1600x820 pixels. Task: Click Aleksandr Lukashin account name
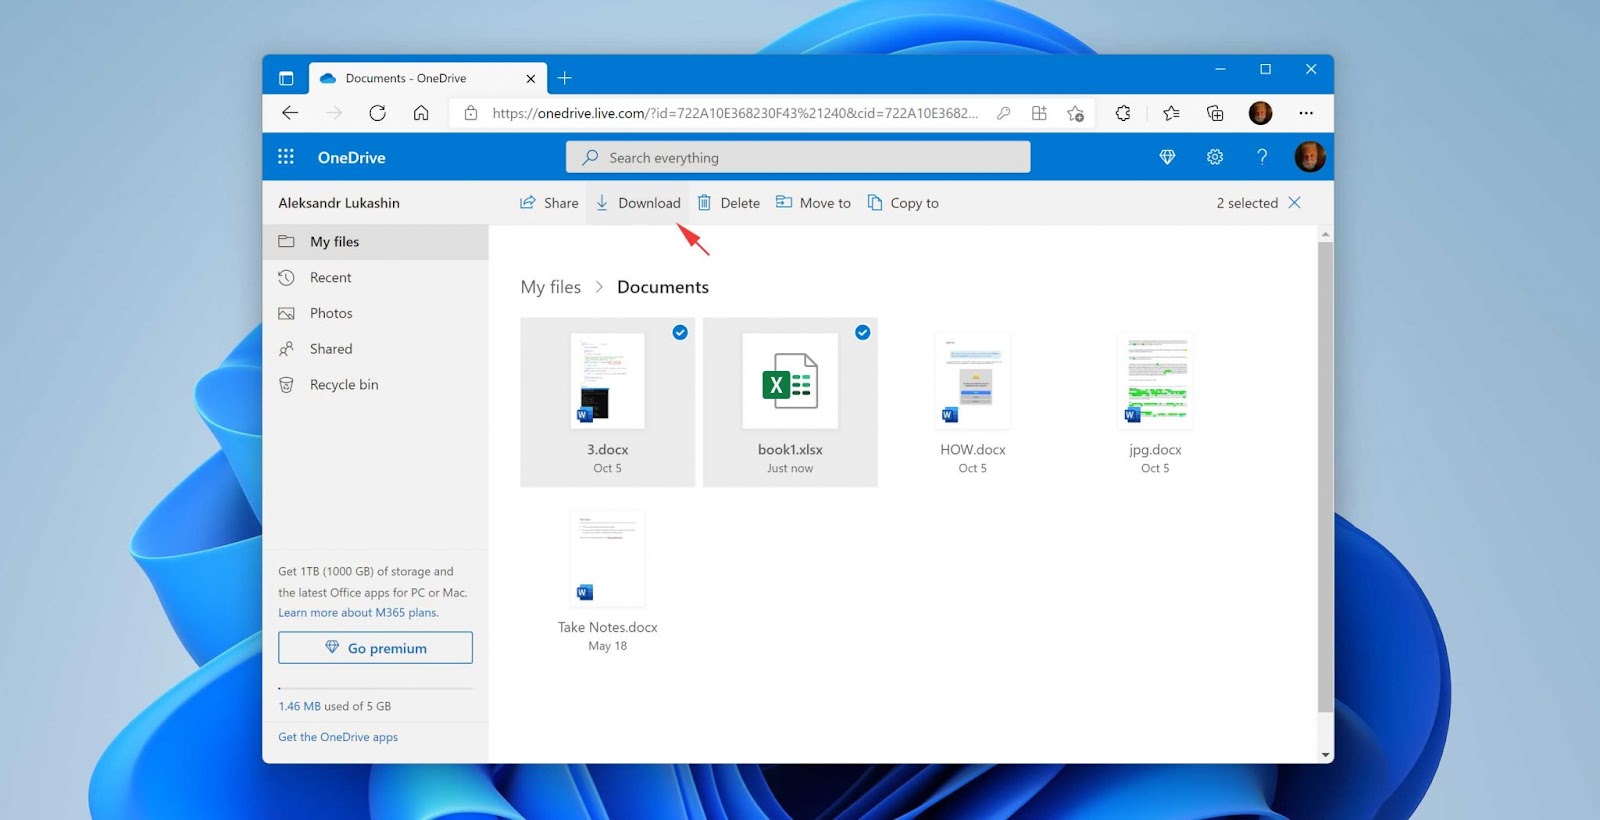tap(339, 203)
